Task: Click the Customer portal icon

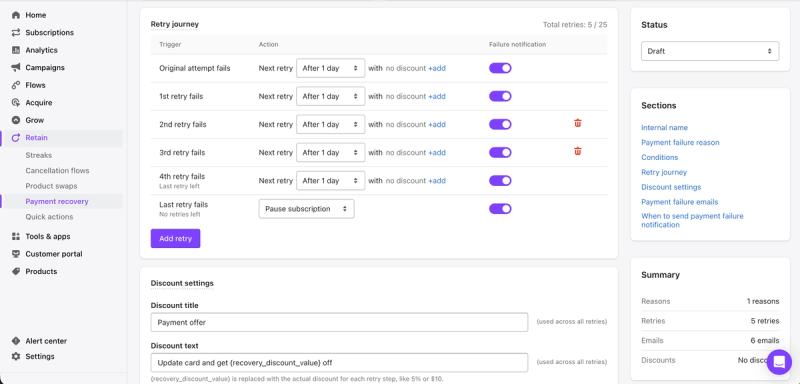Action: [16, 254]
